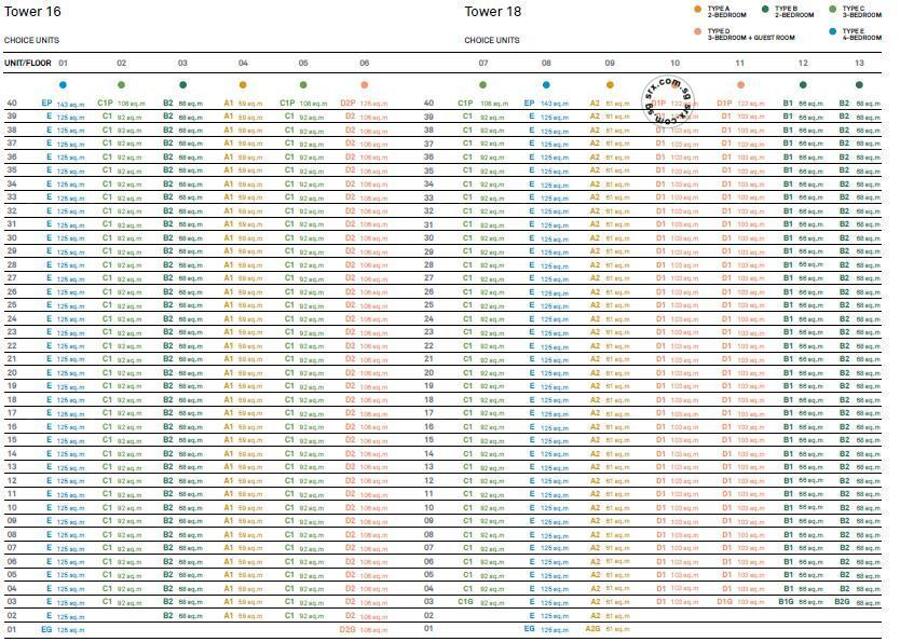This screenshot has height=642, width=900.
Task: Click the UNIT/FLOOR header label
Action: click(27, 63)
